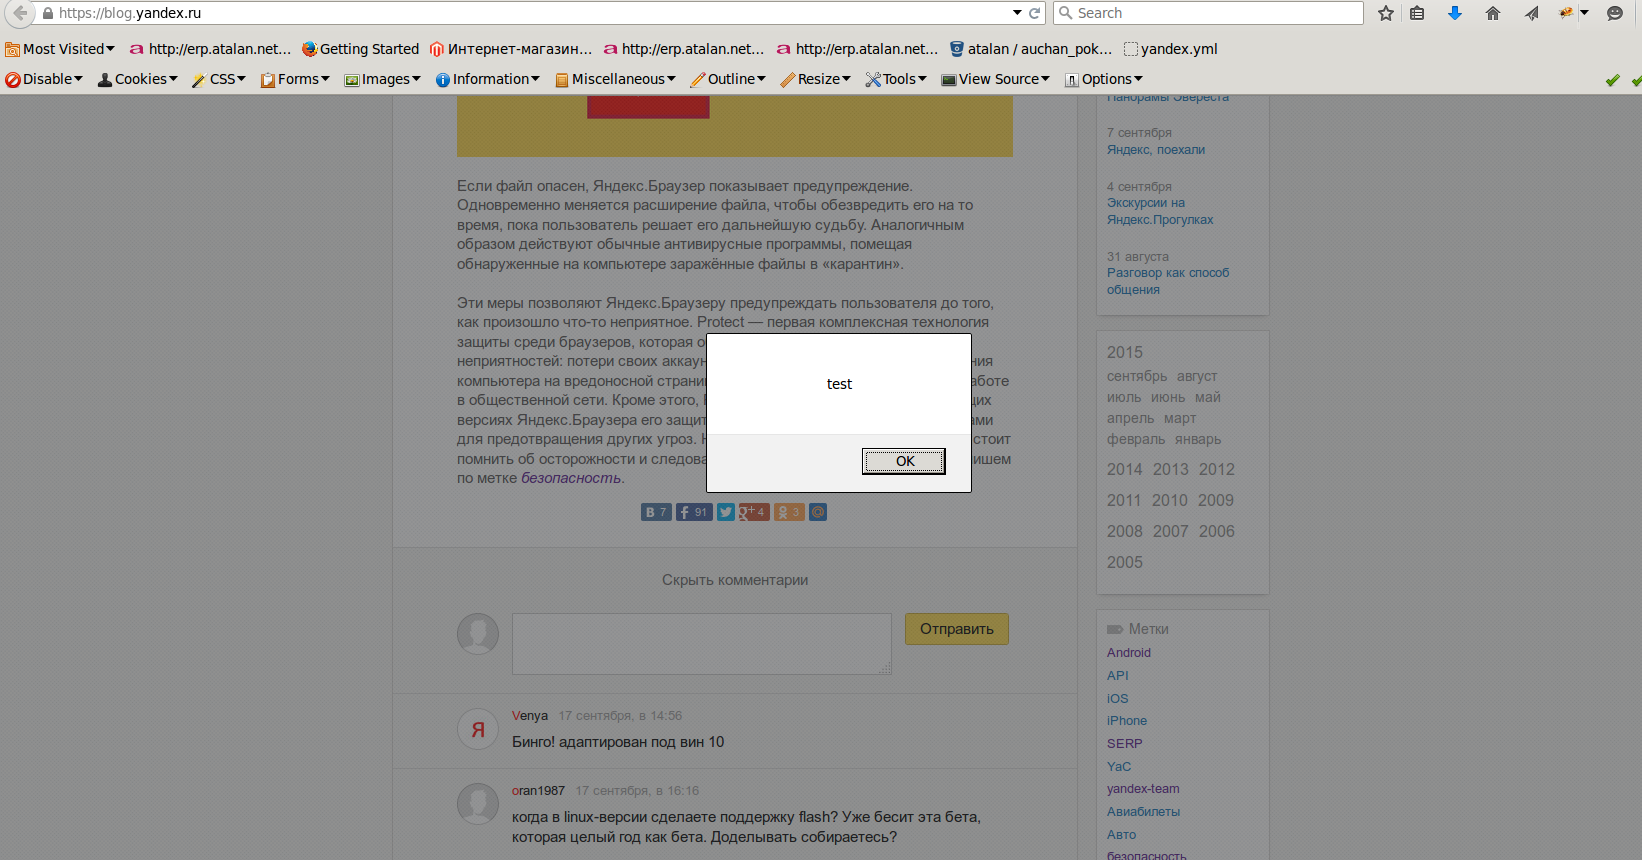Open the Интернет-магазин bookmark
The width and height of the screenshot is (1642, 860).
pos(511,49)
